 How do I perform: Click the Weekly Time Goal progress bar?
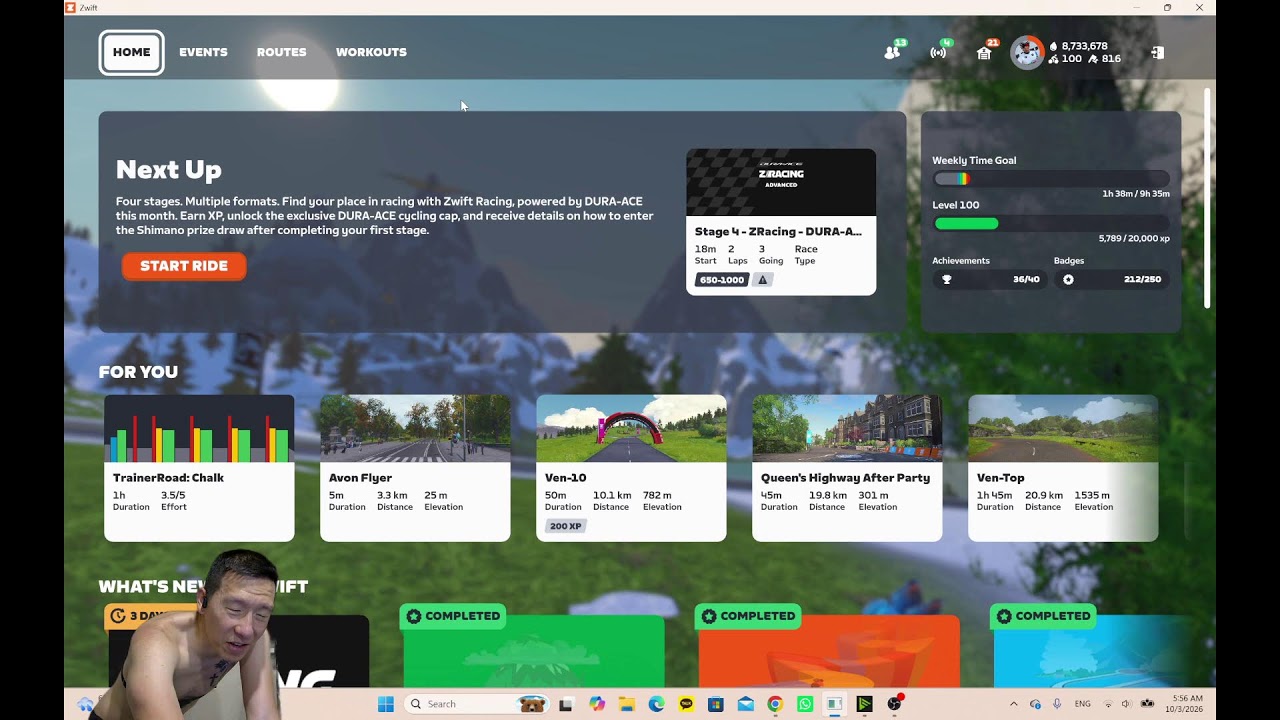point(1051,179)
